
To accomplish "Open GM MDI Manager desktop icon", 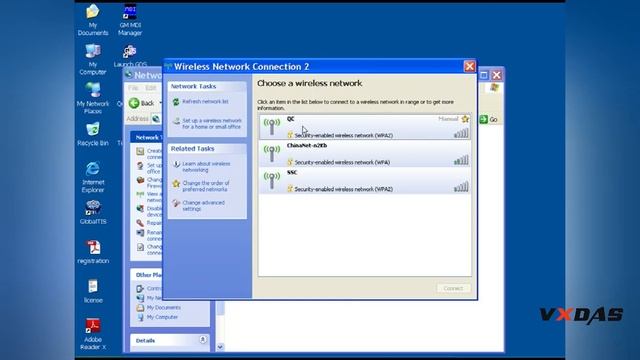I will point(130,20).
